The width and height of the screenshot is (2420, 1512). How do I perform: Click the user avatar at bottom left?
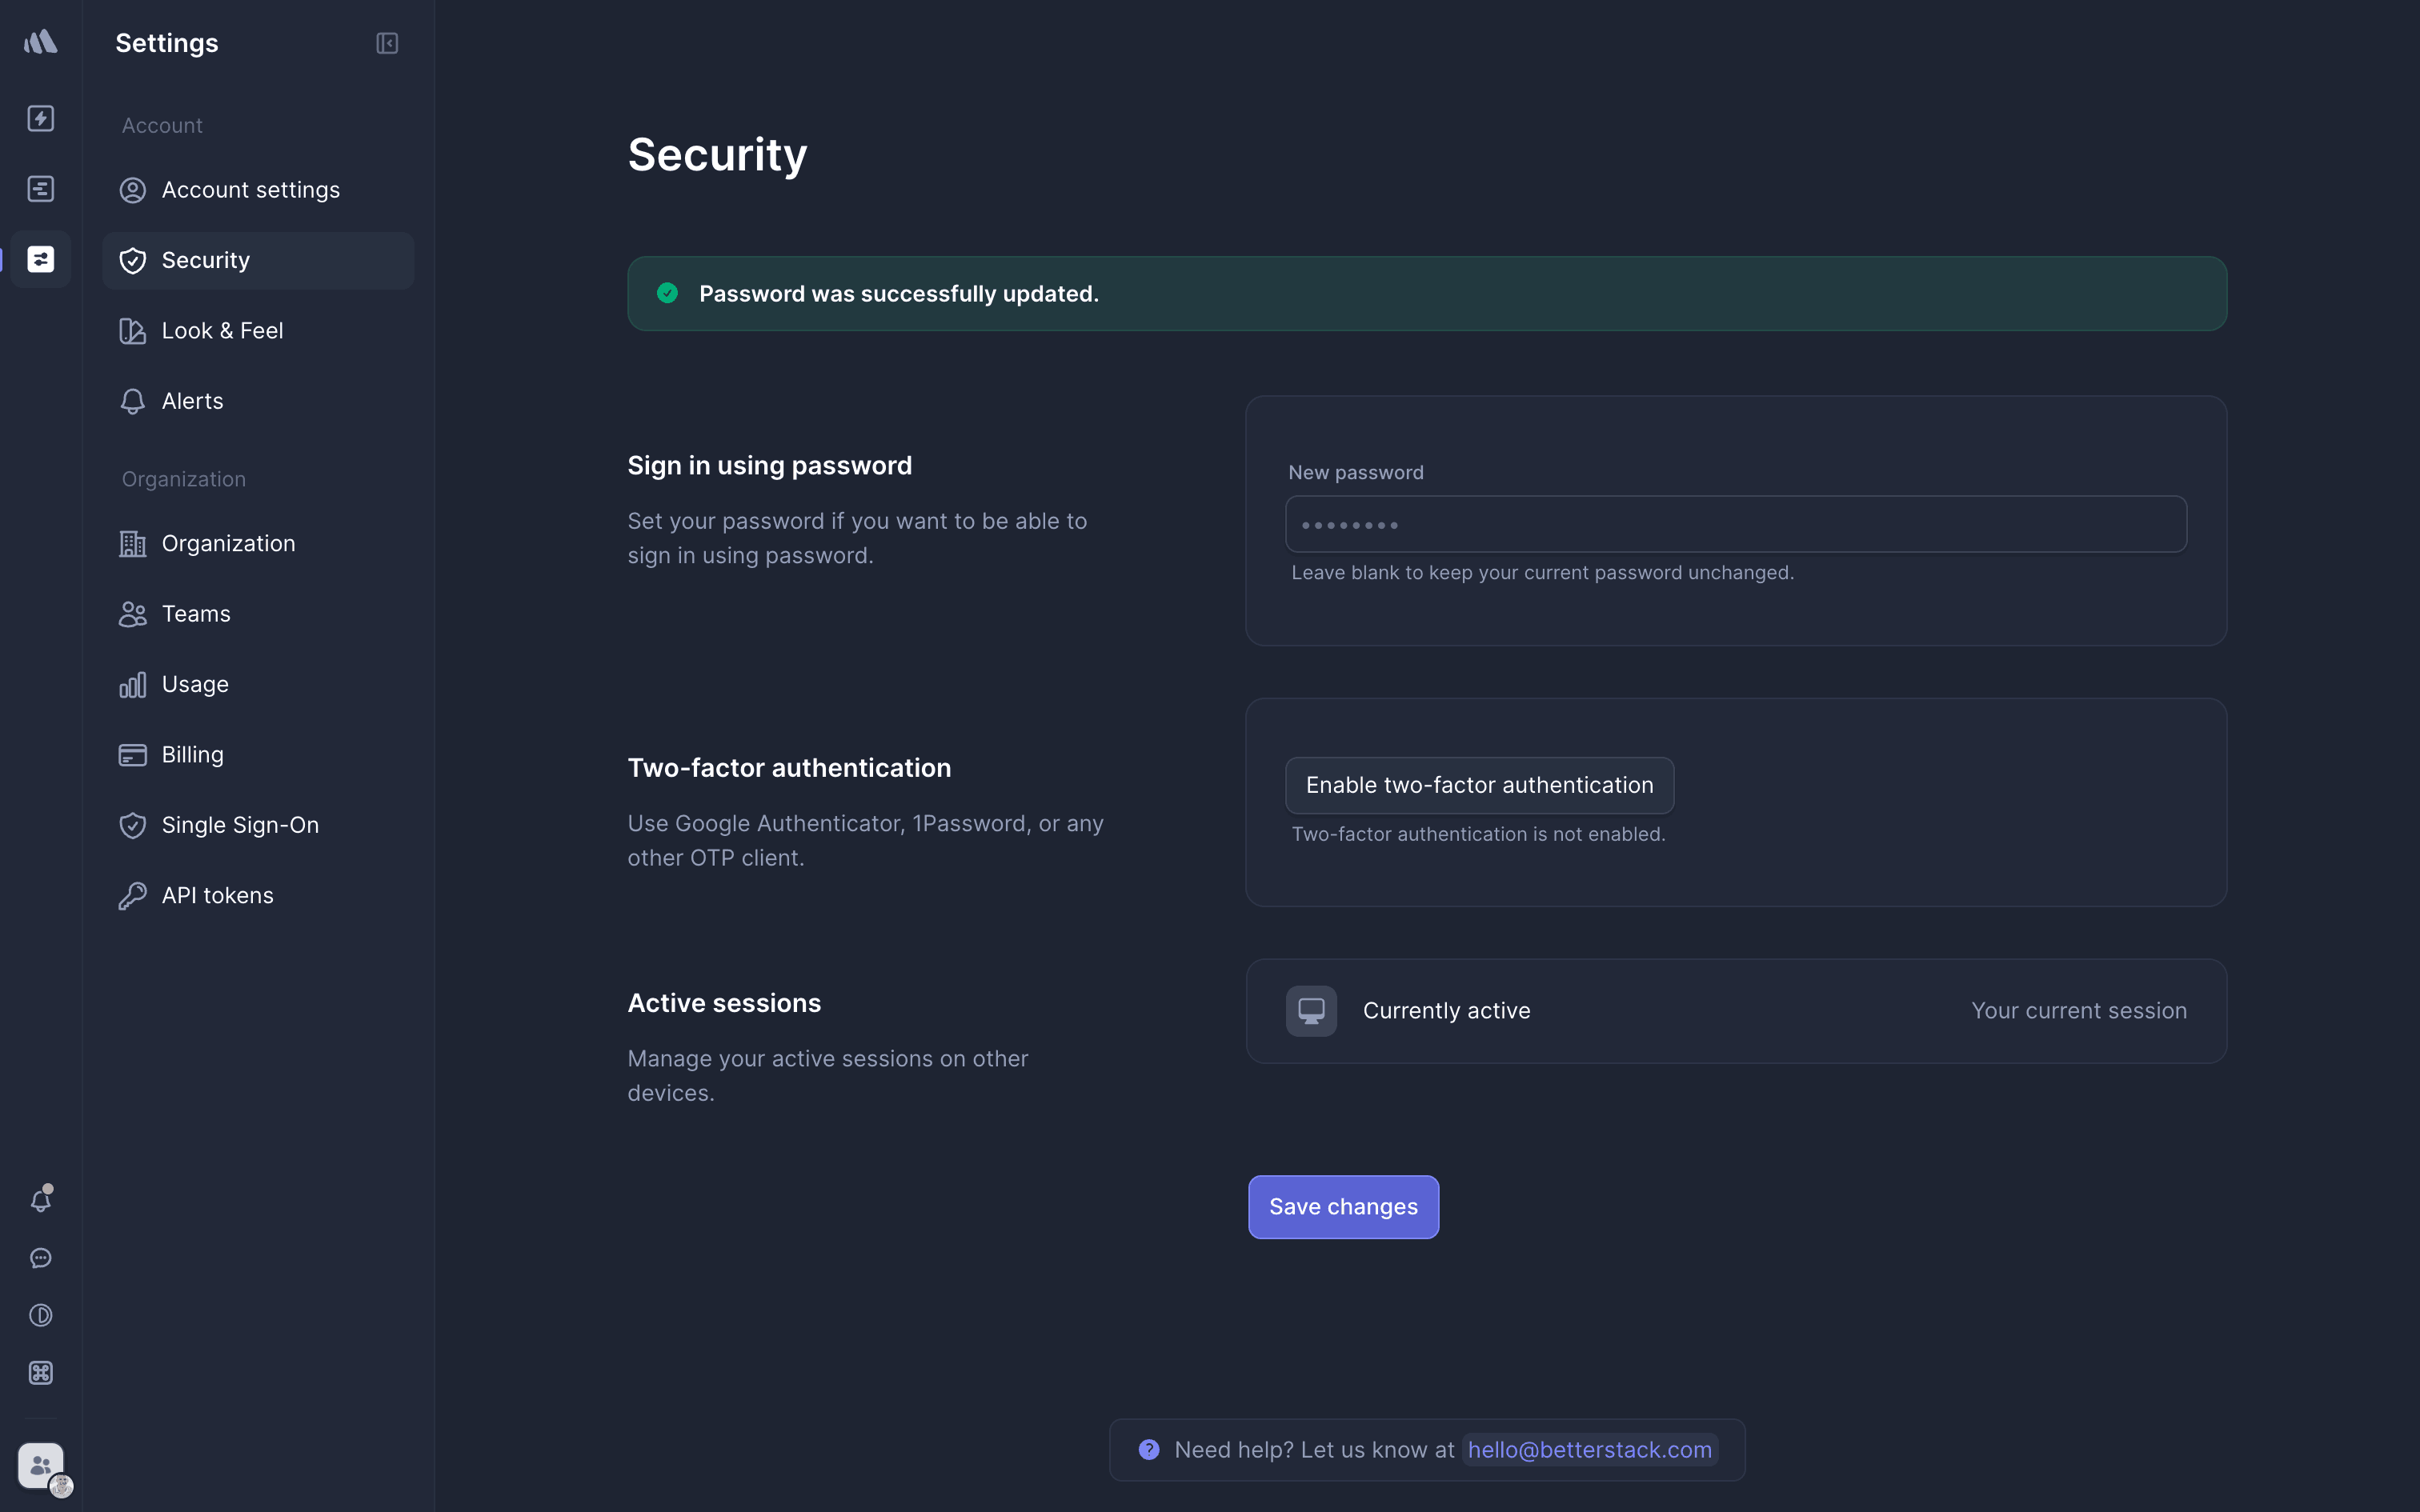pyautogui.click(x=41, y=1466)
